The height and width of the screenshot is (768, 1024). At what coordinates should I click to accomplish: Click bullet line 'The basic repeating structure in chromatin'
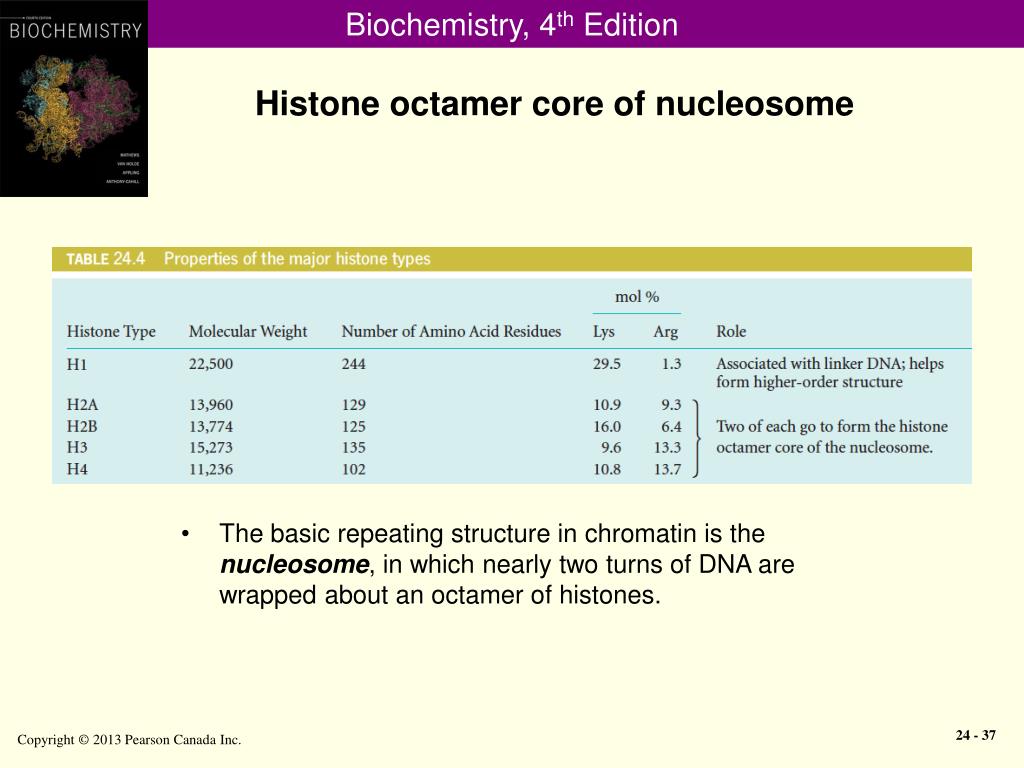click(492, 534)
